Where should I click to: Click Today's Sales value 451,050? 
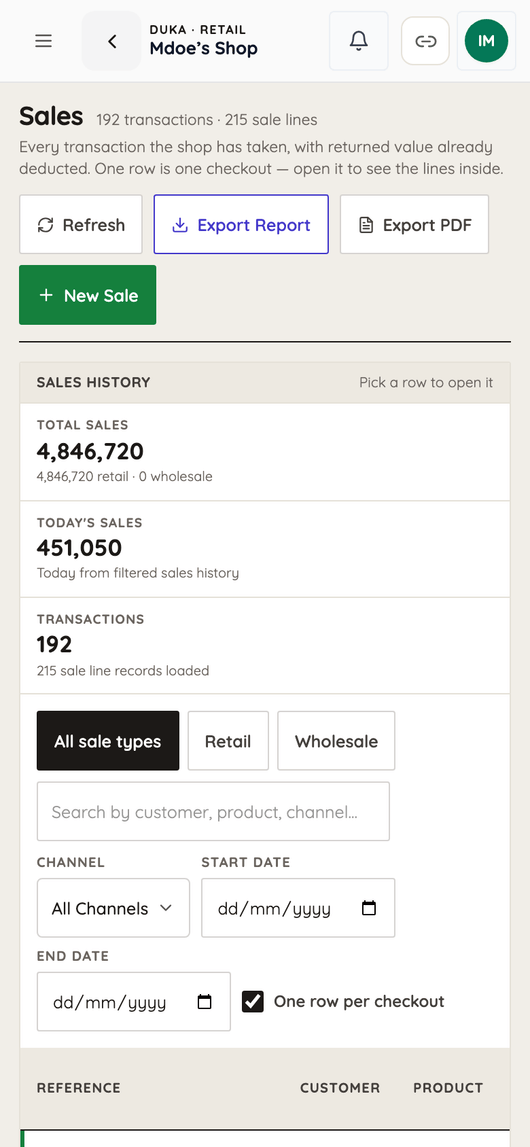79,548
